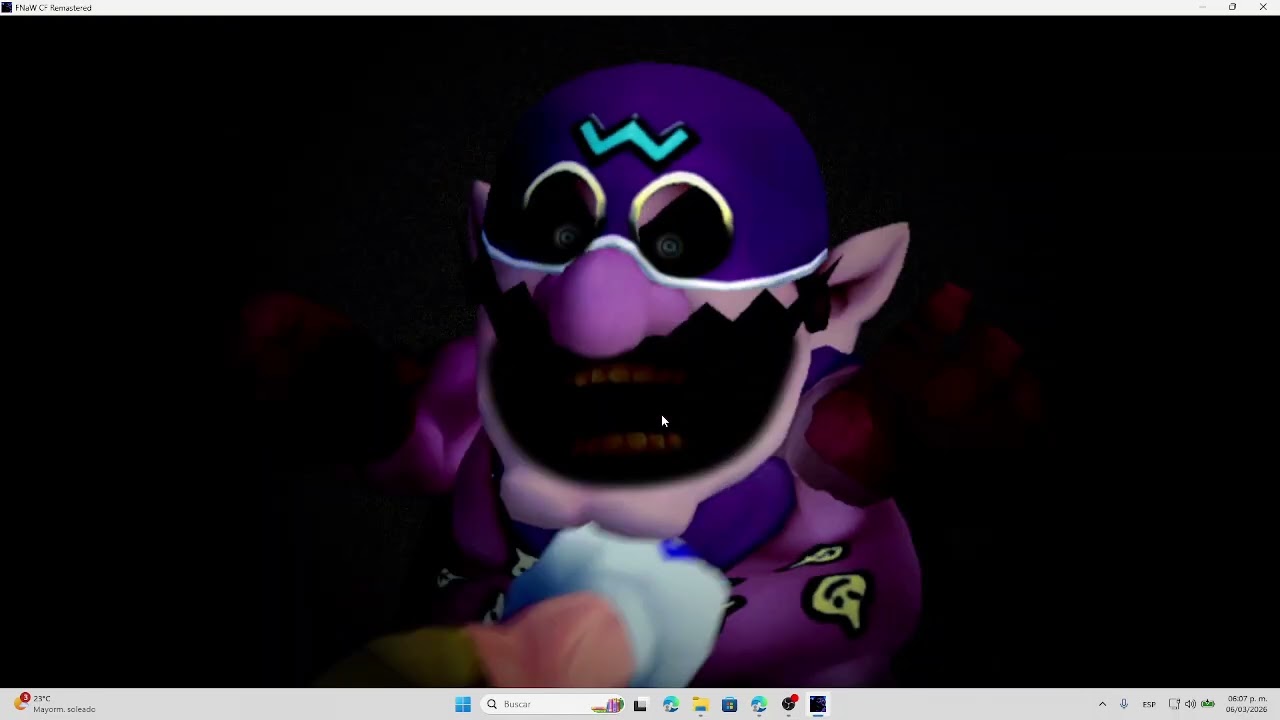Close the FNaW C² Remastered window
The height and width of the screenshot is (720, 1280).
click(x=1263, y=7)
